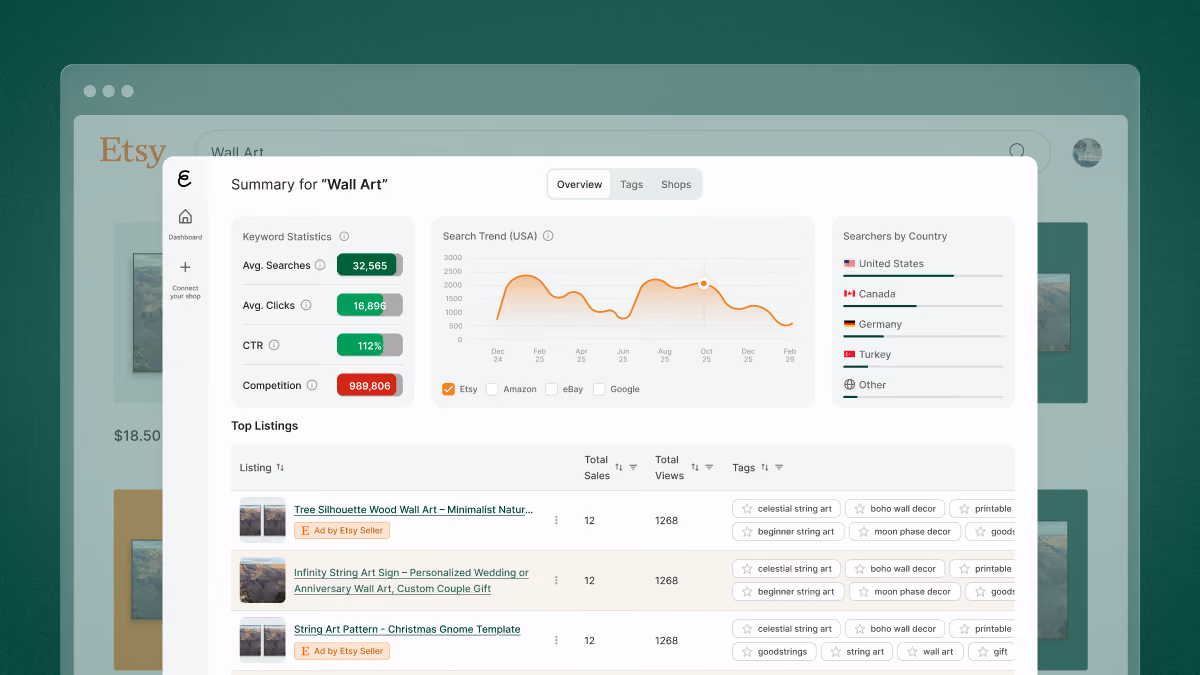Click the moon phase decor tag in first row
The height and width of the screenshot is (675, 1200).
905,532
